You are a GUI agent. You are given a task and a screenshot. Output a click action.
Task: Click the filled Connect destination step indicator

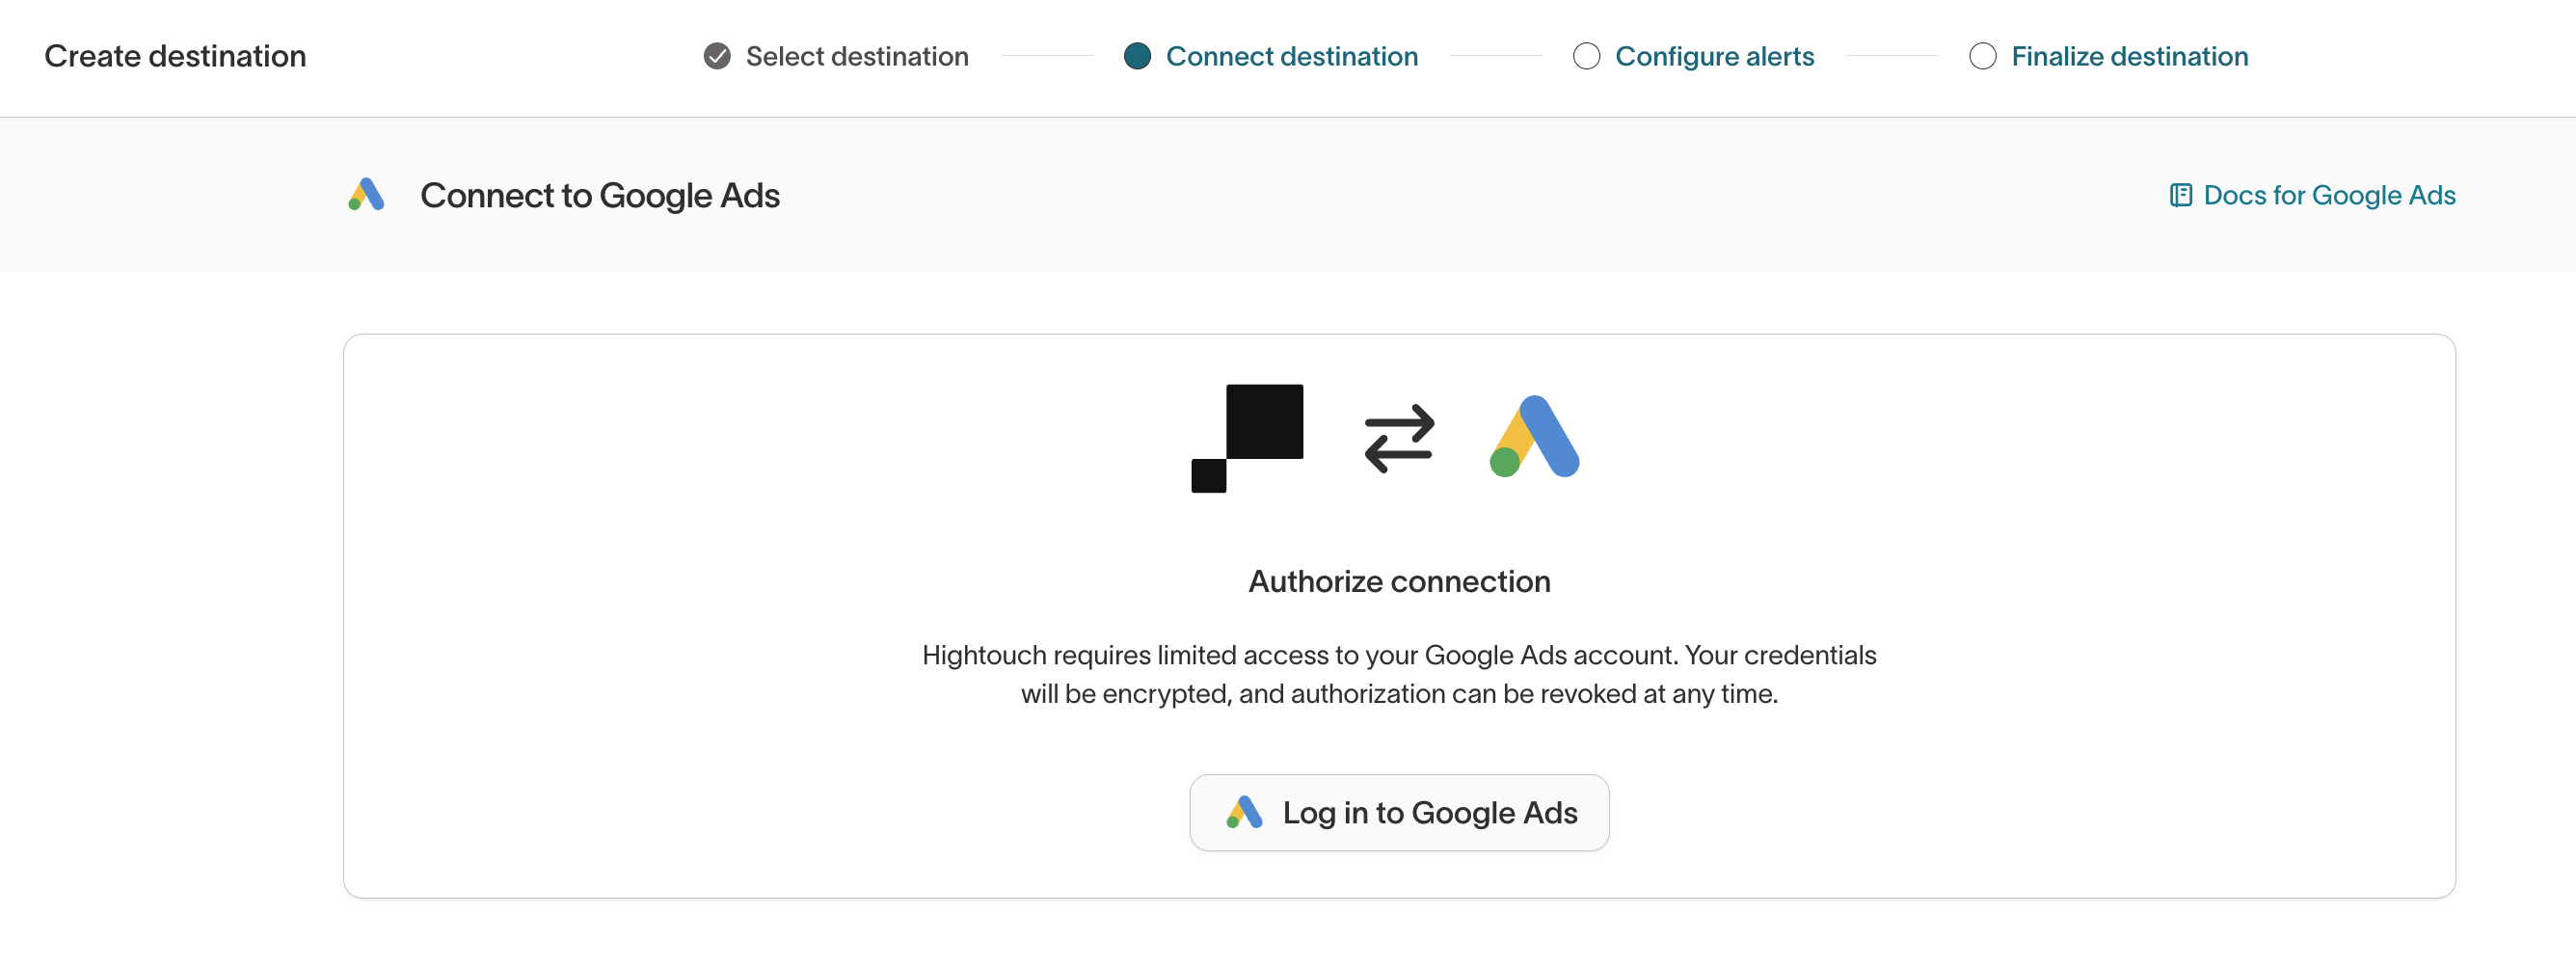(x=1137, y=56)
